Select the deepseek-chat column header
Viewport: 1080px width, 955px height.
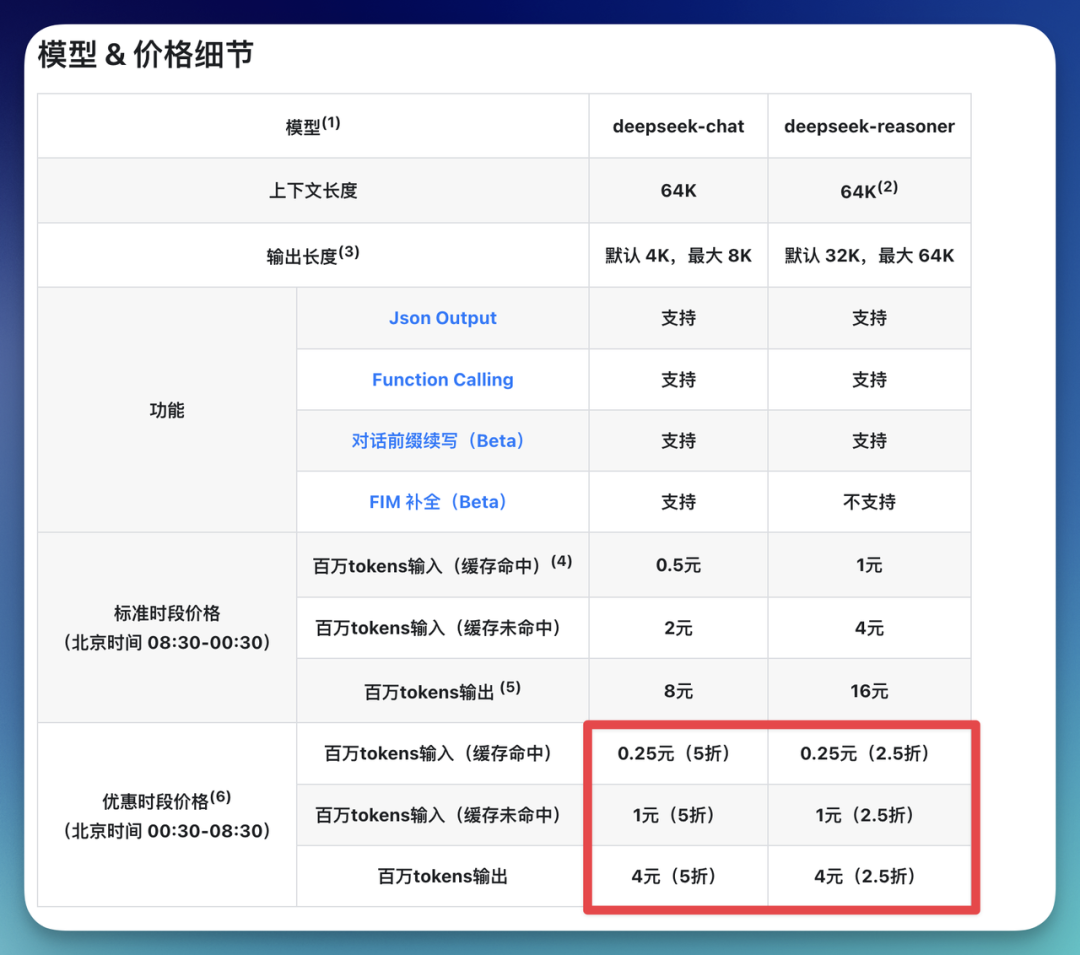[x=678, y=126]
